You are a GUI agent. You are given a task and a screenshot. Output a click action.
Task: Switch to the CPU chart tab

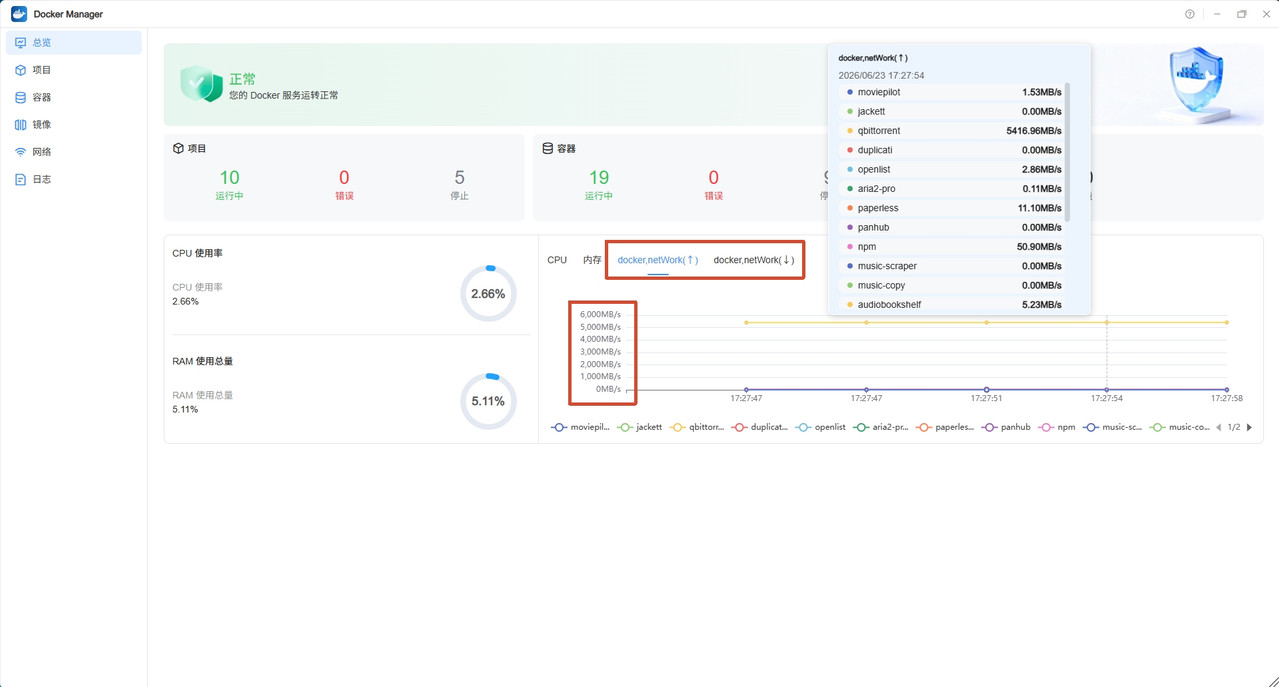(x=557, y=260)
